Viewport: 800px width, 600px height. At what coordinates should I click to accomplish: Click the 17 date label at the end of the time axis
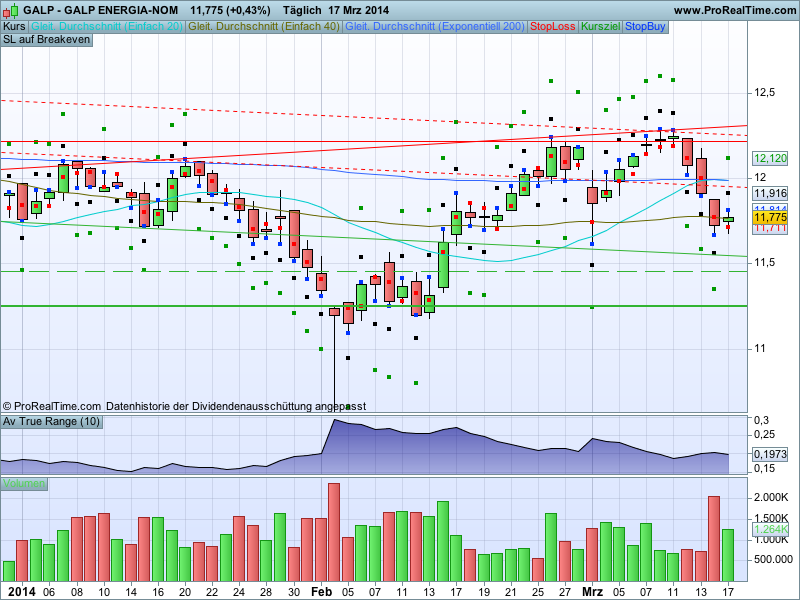[728, 592]
